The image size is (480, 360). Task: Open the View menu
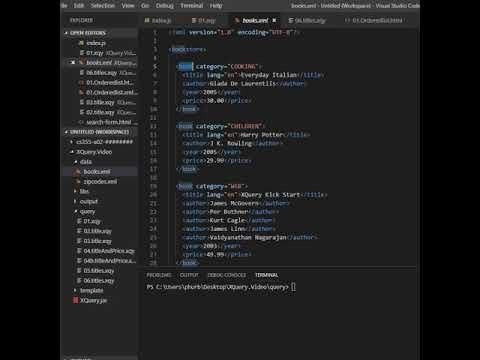point(128,6)
